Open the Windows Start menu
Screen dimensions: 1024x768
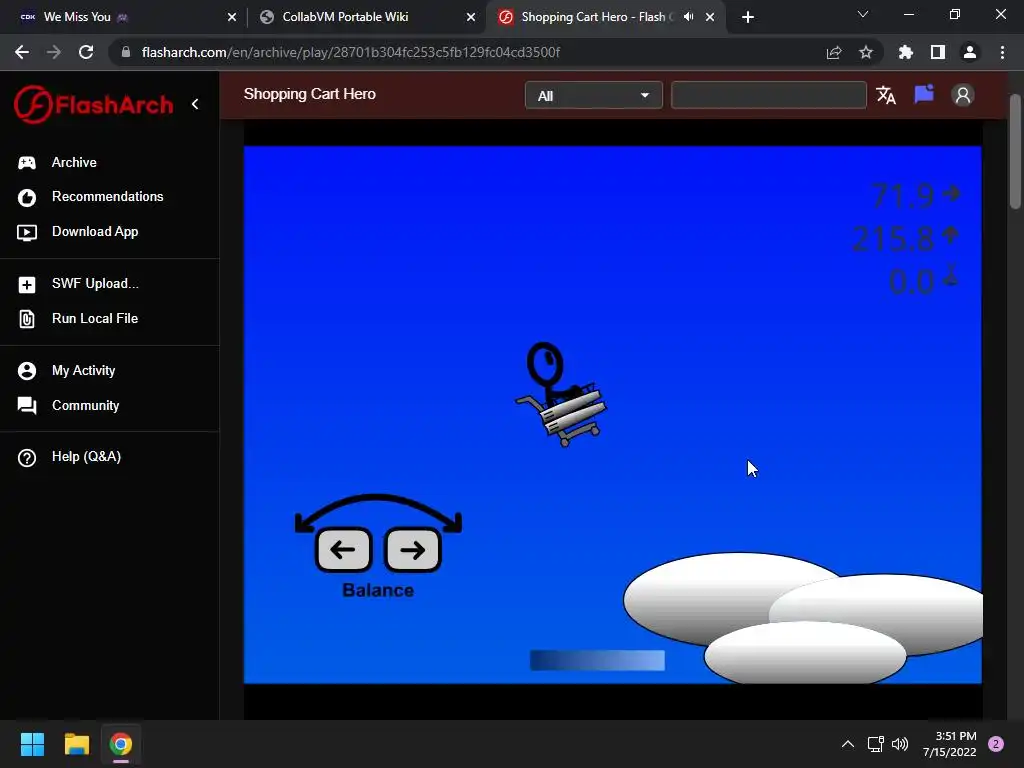click(32, 744)
